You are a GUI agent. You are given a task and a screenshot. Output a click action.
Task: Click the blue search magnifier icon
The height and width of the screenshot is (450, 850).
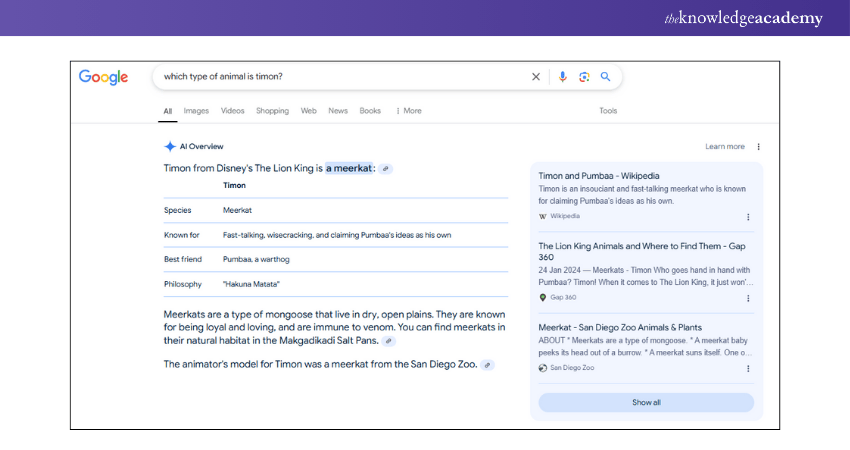pyautogui.click(x=606, y=77)
